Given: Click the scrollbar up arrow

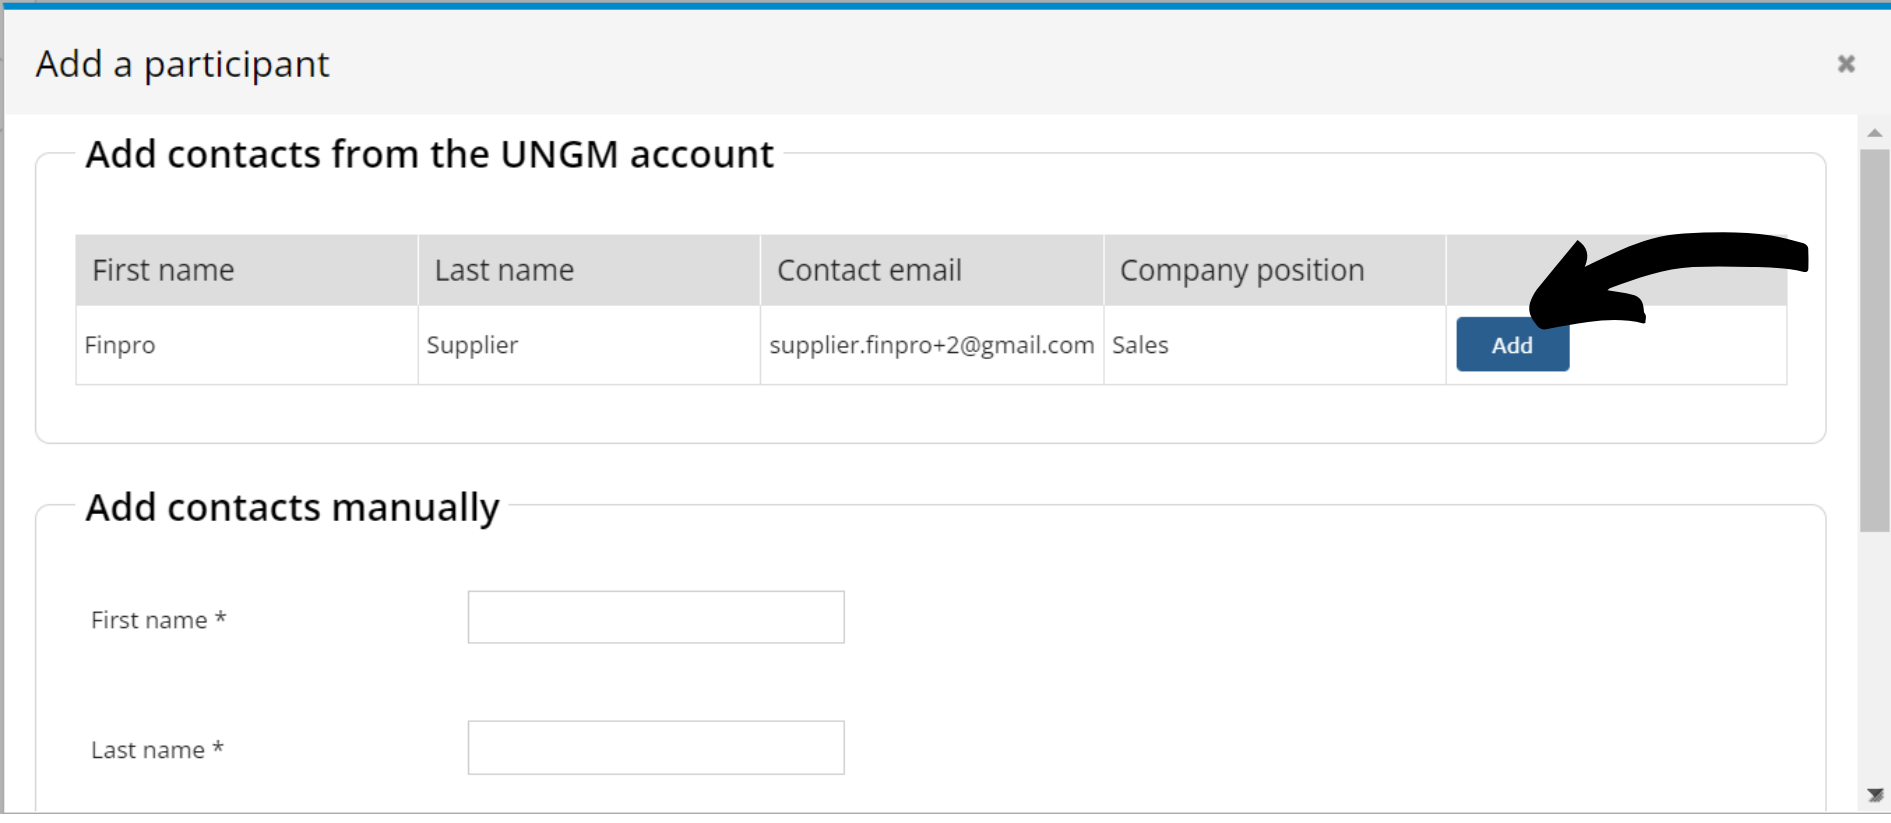Looking at the screenshot, I should click(1875, 132).
